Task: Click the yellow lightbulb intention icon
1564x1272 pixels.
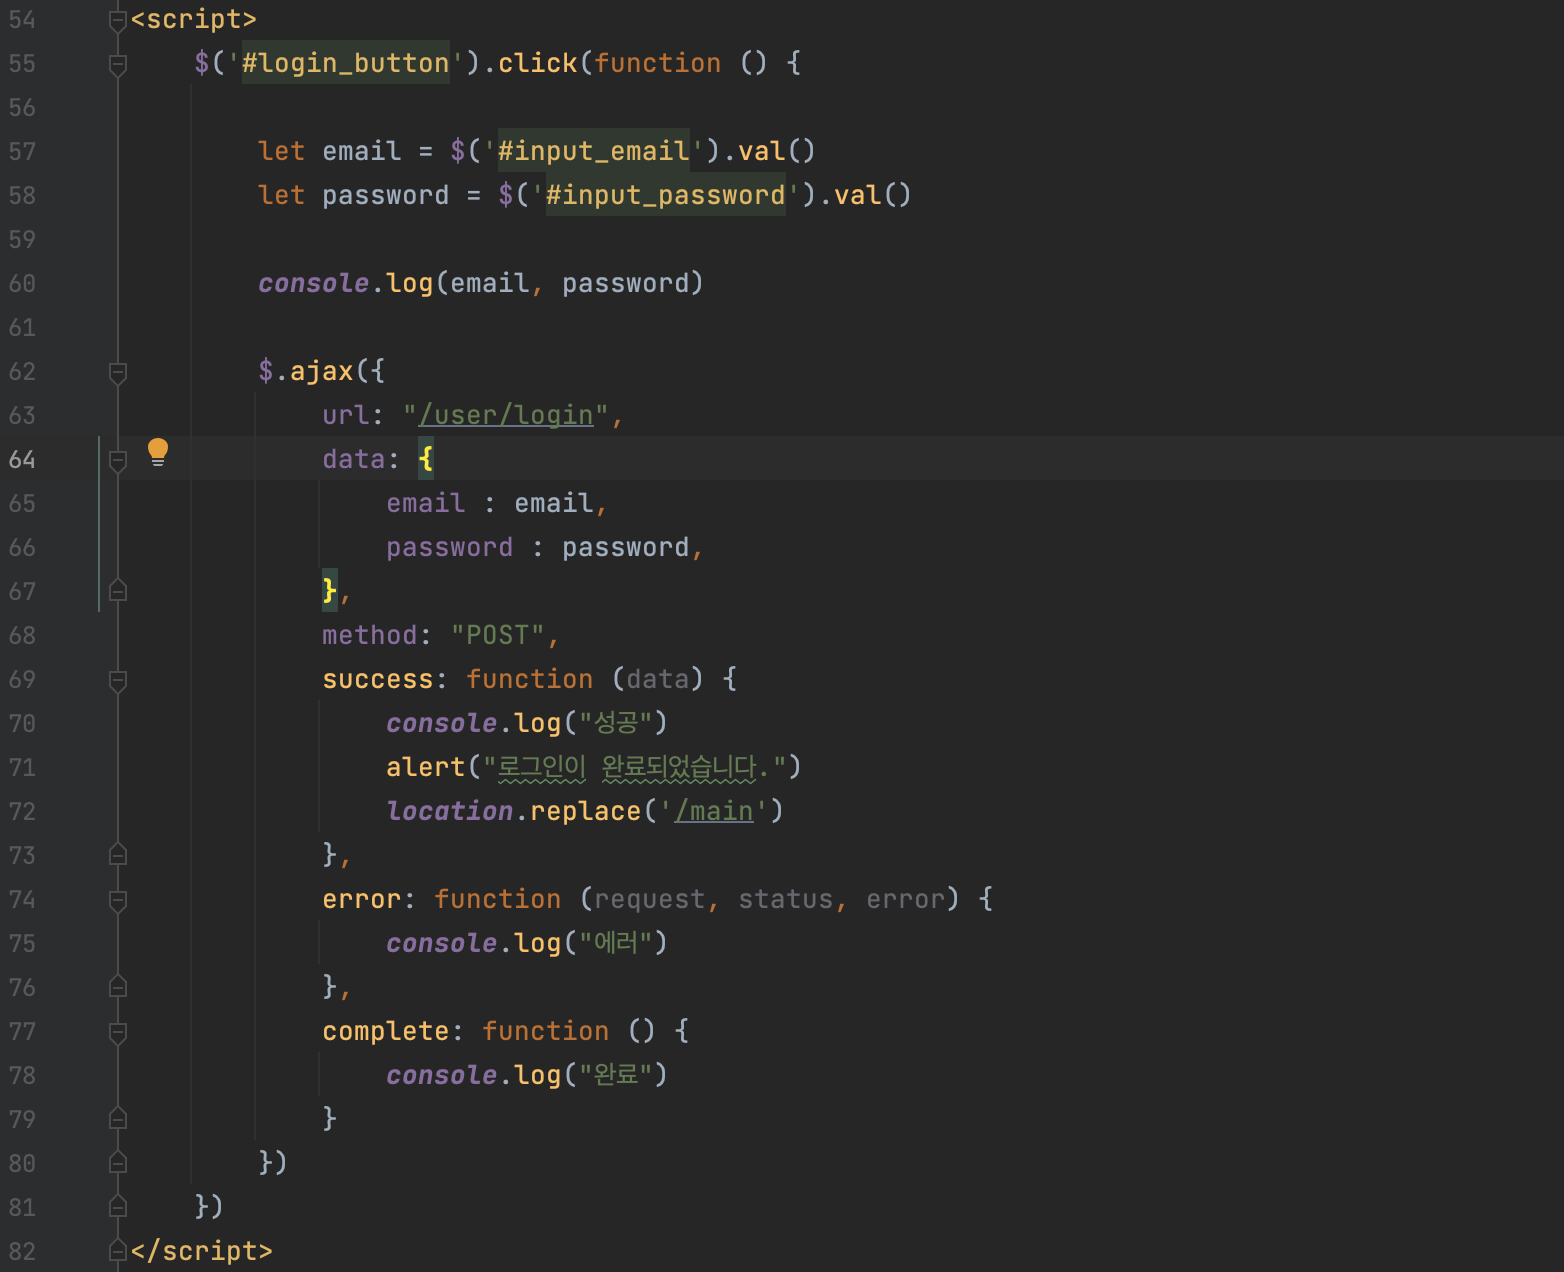Action: pyautogui.click(x=158, y=452)
